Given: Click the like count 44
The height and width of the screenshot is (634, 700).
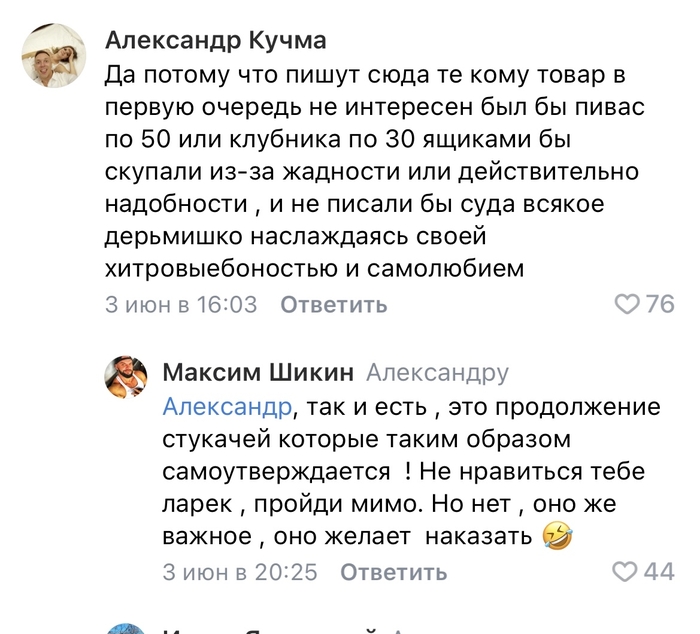Looking at the screenshot, I should [x=659, y=572].
